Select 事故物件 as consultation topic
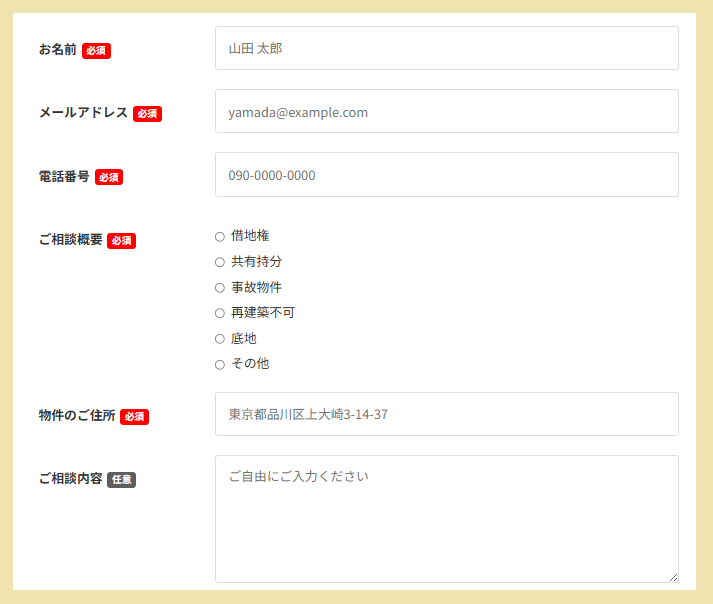 (220, 288)
